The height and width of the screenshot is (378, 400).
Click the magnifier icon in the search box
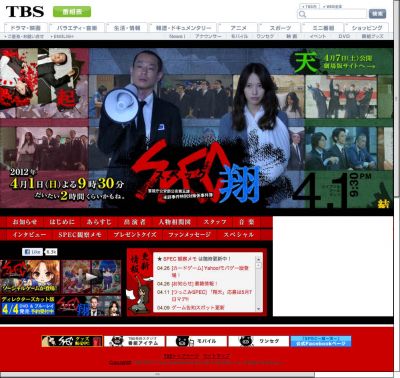click(x=302, y=14)
